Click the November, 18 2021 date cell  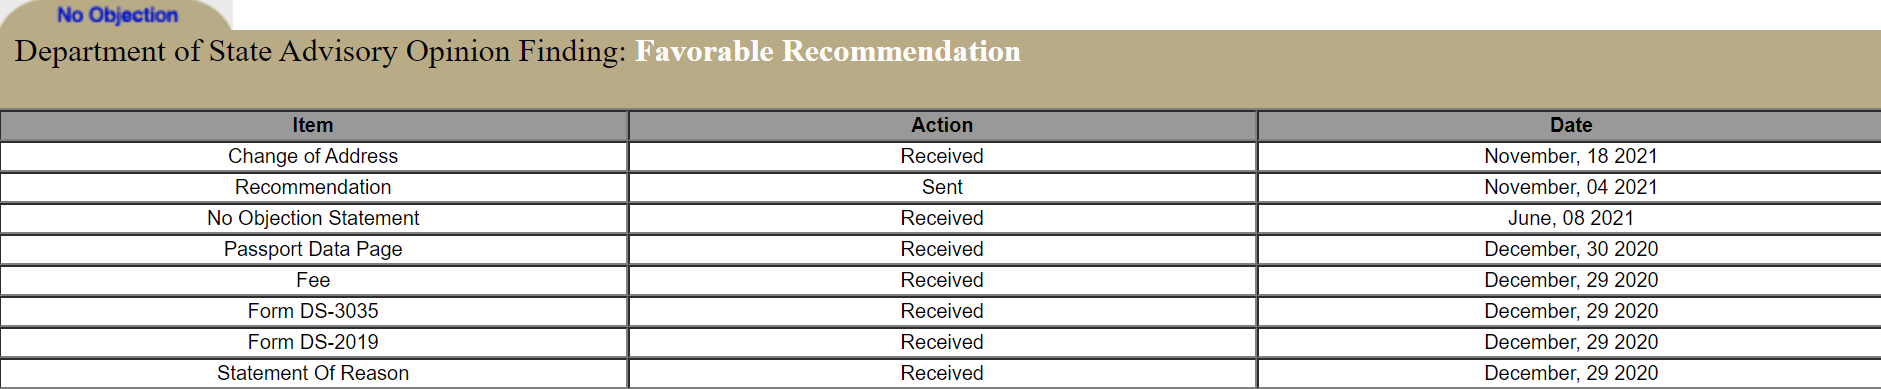click(1570, 156)
